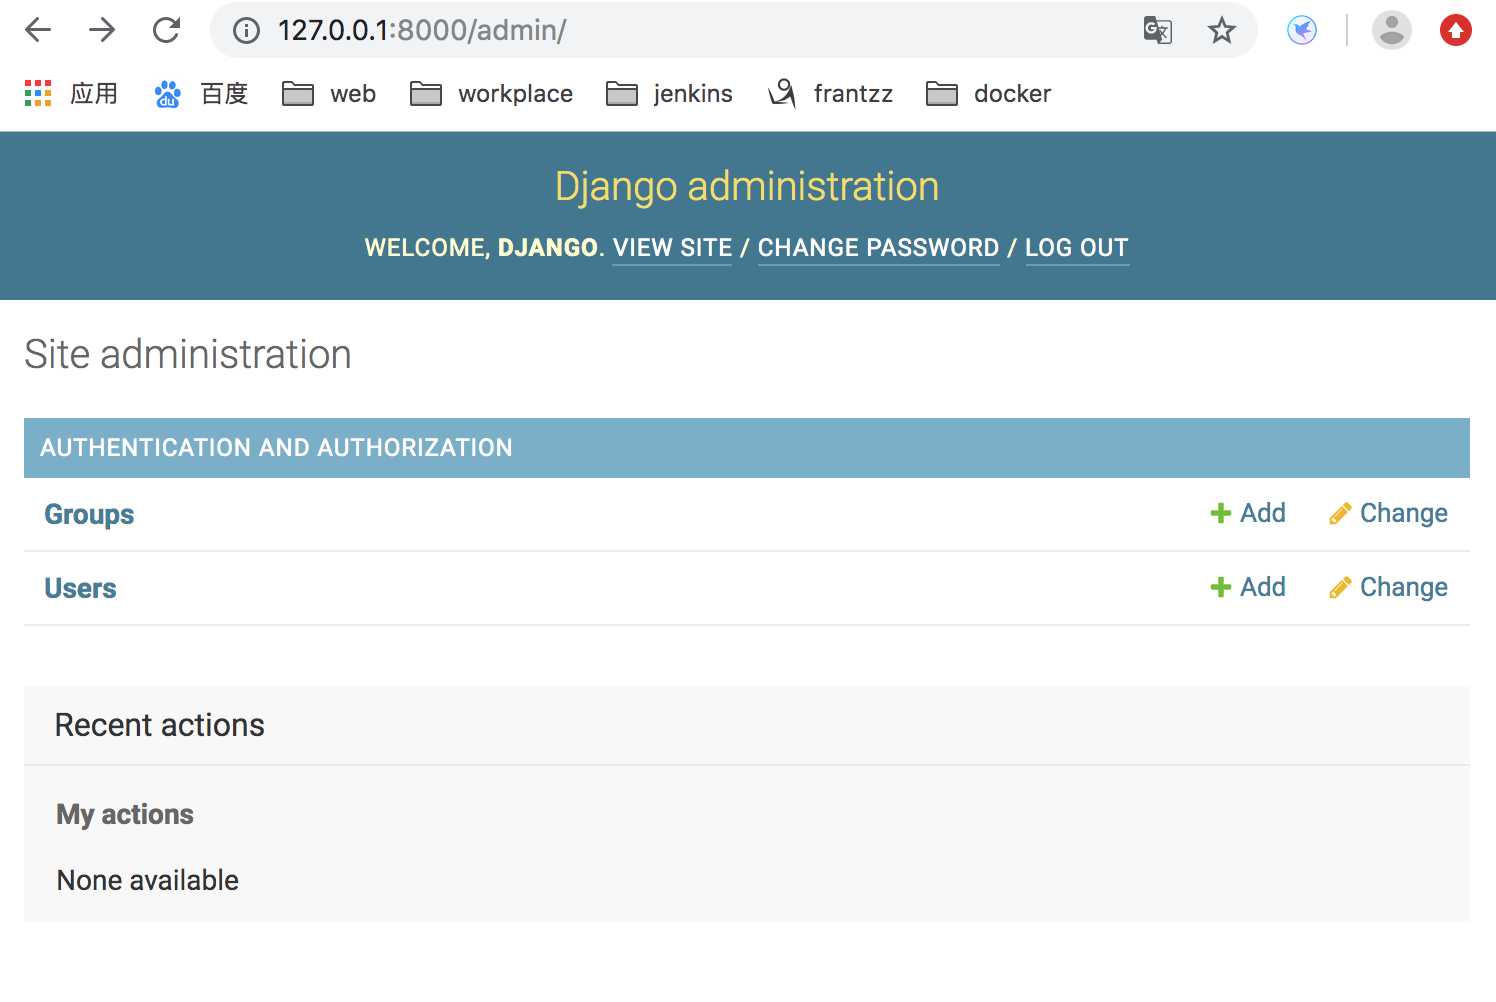1496x1002 pixels.
Task: Click the 'My actions' subheading
Action: [x=125, y=815]
